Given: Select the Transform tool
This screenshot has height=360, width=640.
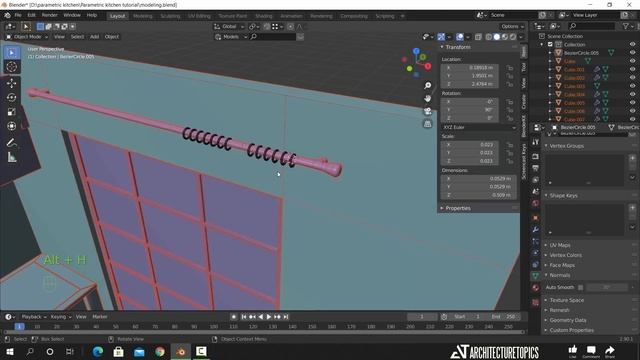Looking at the screenshot, I should coord(11,126).
